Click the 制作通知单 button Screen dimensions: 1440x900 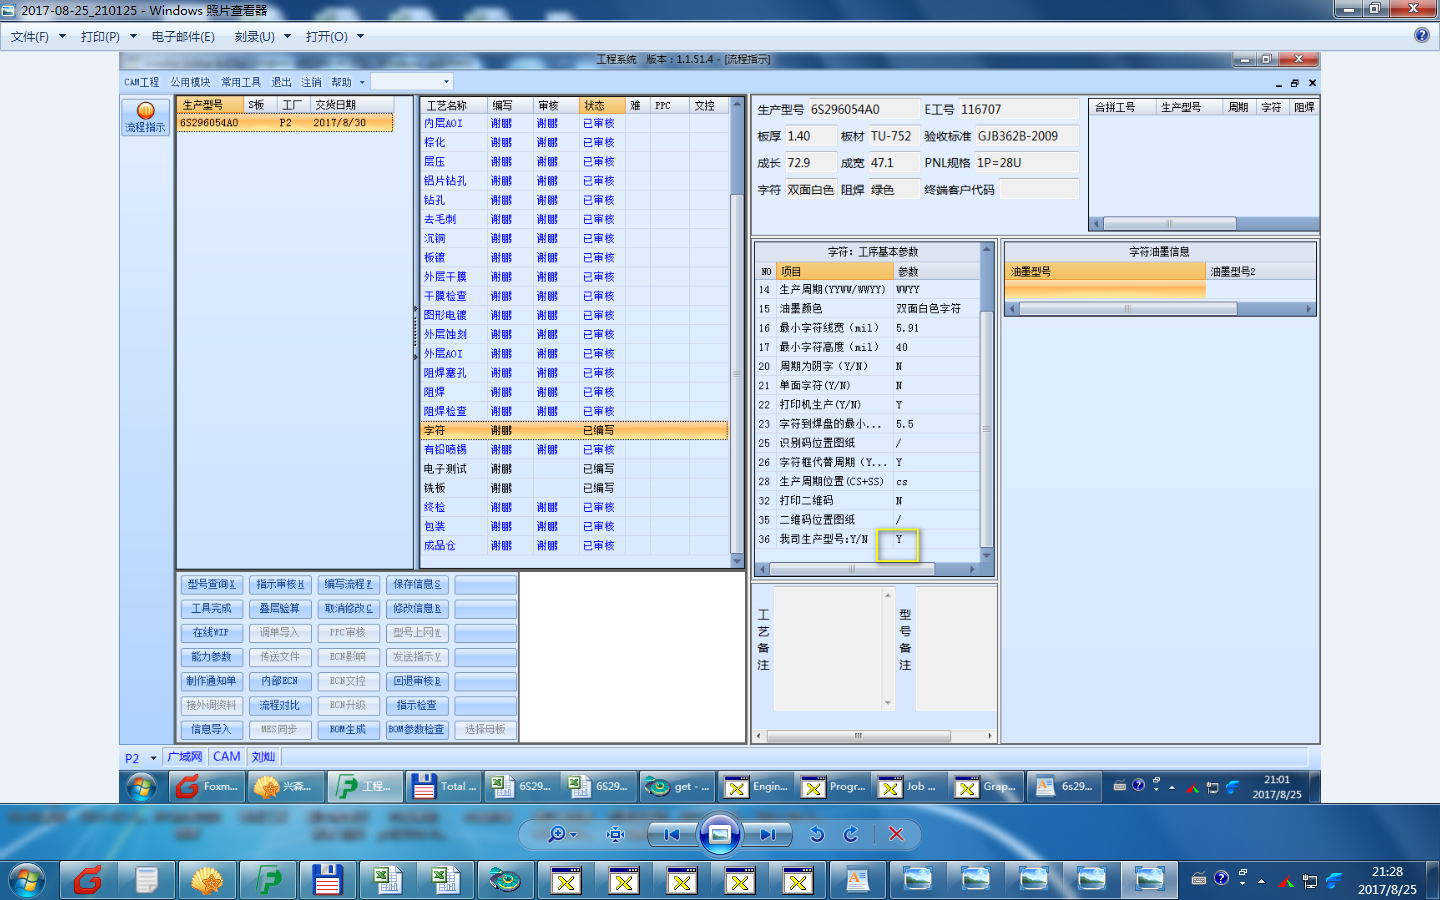click(x=212, y=681)
